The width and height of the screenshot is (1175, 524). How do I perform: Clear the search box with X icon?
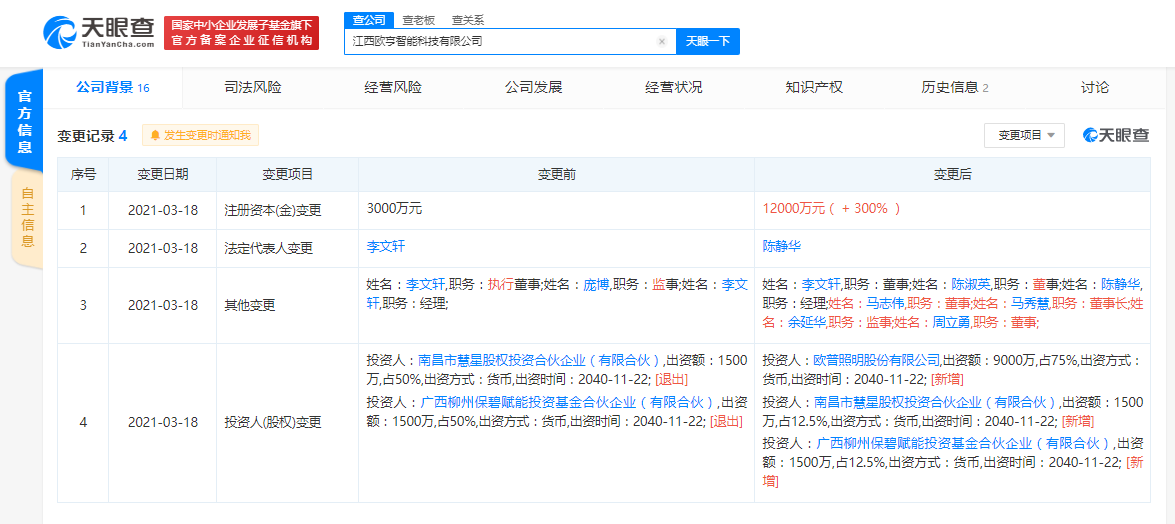(x=661, y=42)
